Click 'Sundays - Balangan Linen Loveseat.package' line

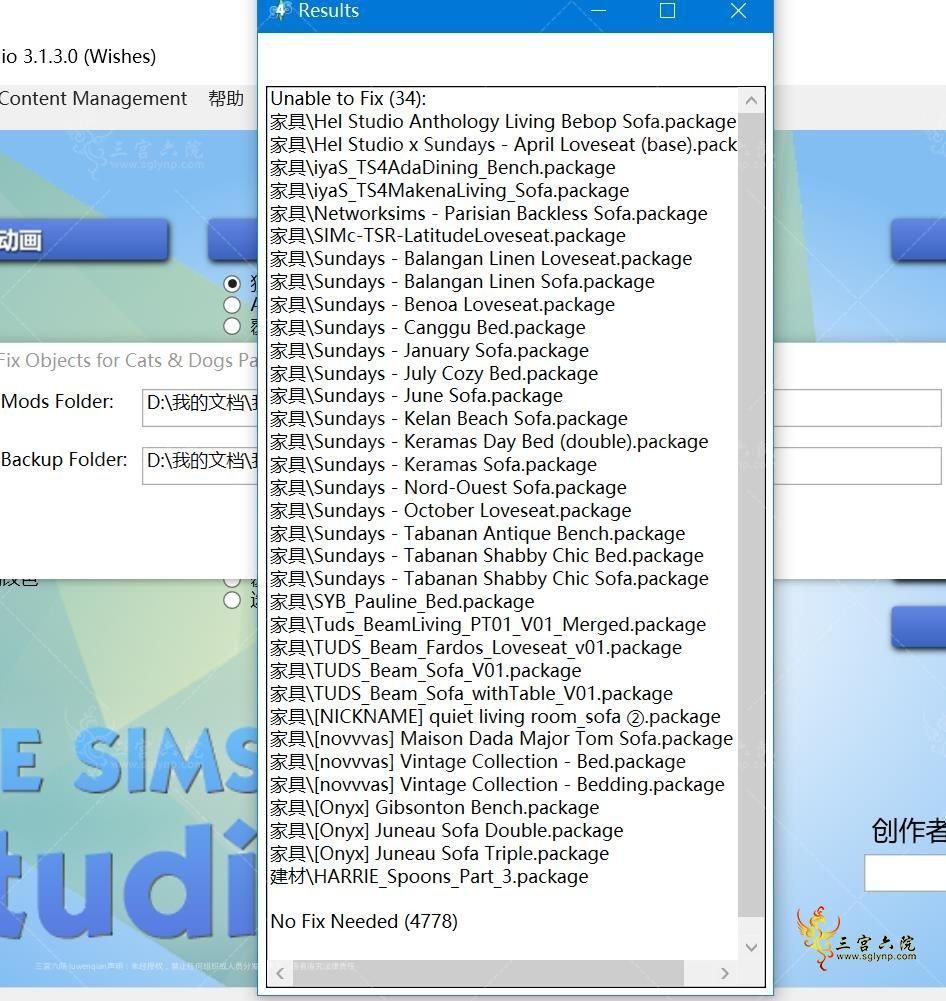click(481, 259)
